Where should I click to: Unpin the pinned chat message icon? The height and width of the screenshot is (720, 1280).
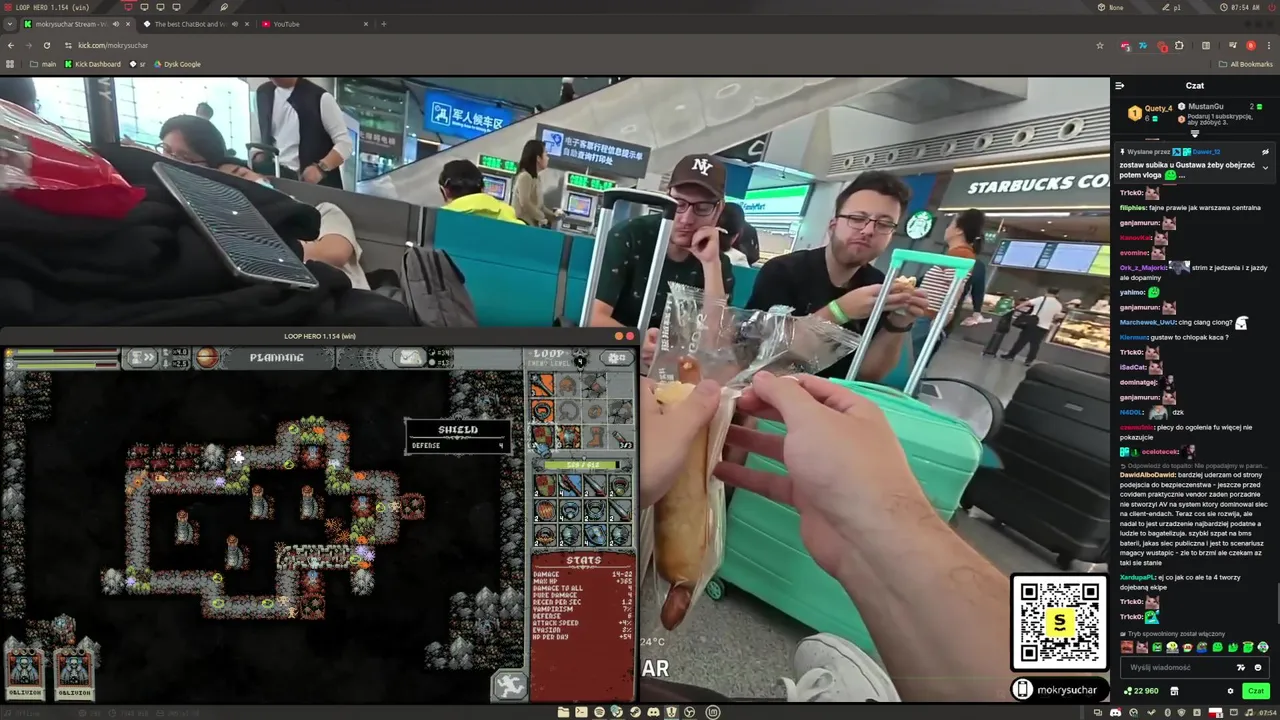(1265, 152)
